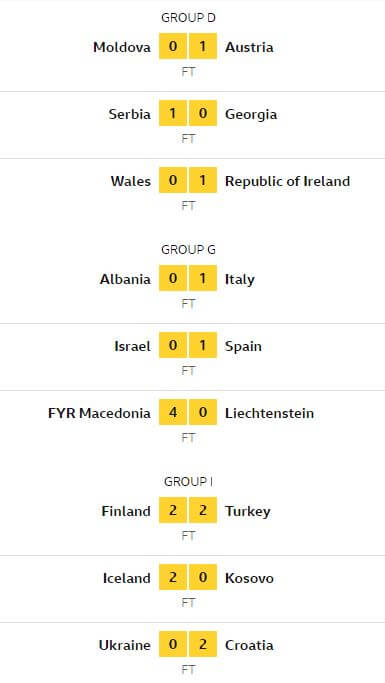385x683 pixels.
Task: Click the Albania team name
Action: 125,279
